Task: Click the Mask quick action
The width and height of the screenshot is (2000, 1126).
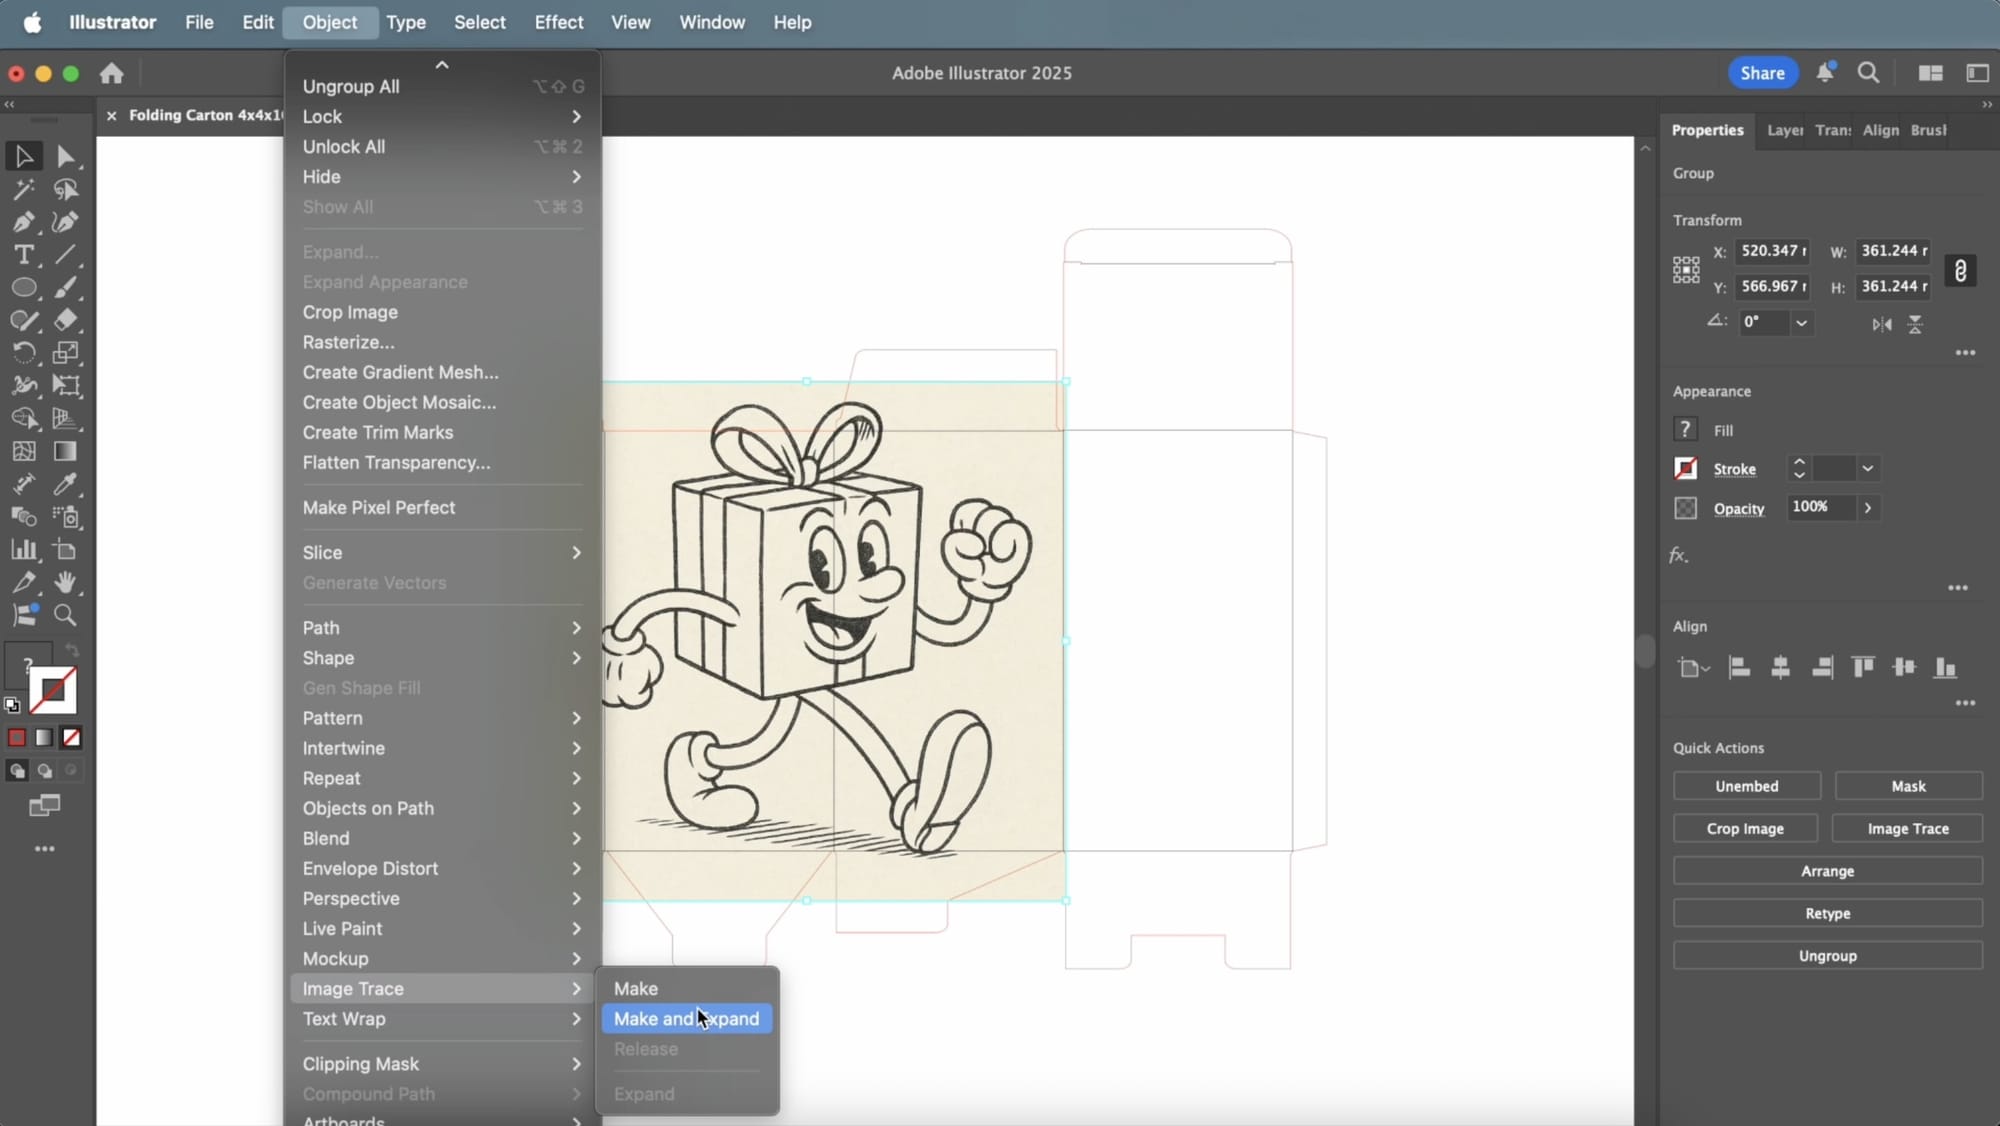Action: click(1908, 786)
